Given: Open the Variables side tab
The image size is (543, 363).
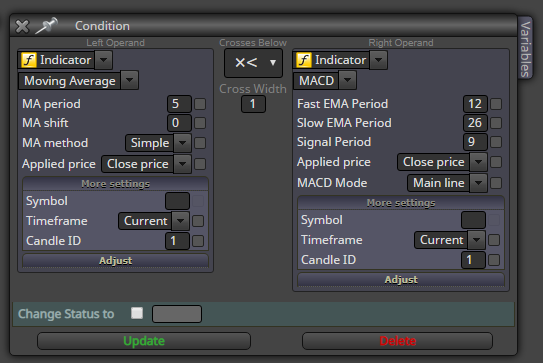Looking at the screenshot, I should 525,48.
